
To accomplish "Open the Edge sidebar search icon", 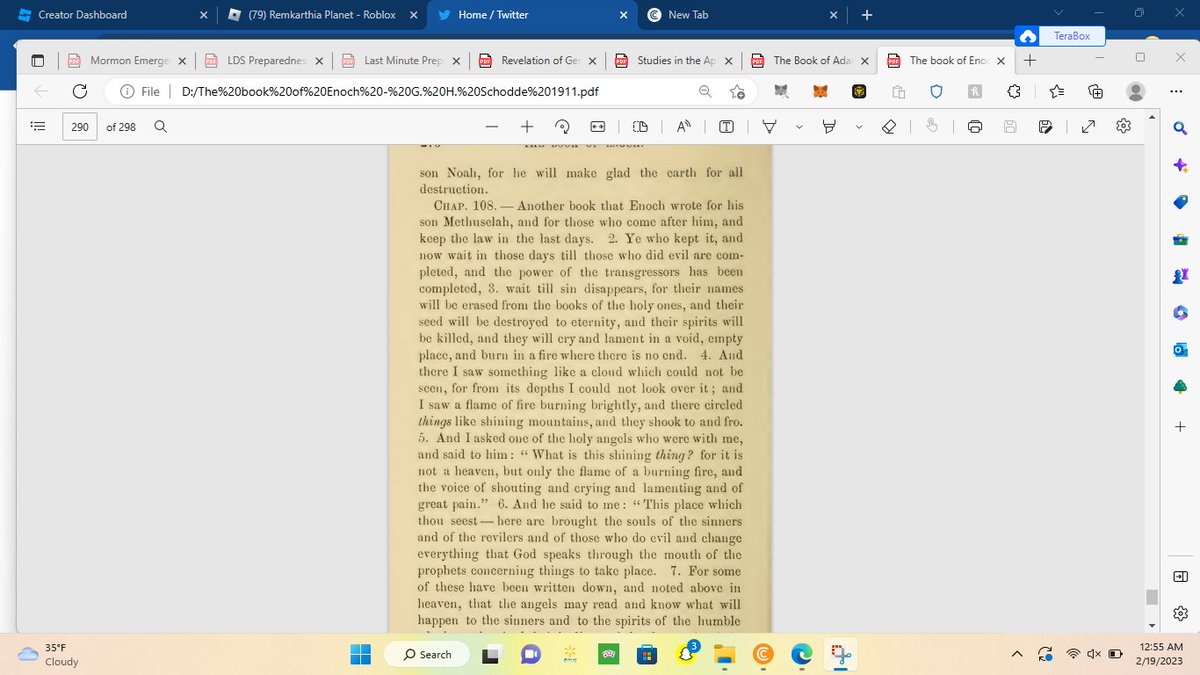I will click(x=1180, y=127).
